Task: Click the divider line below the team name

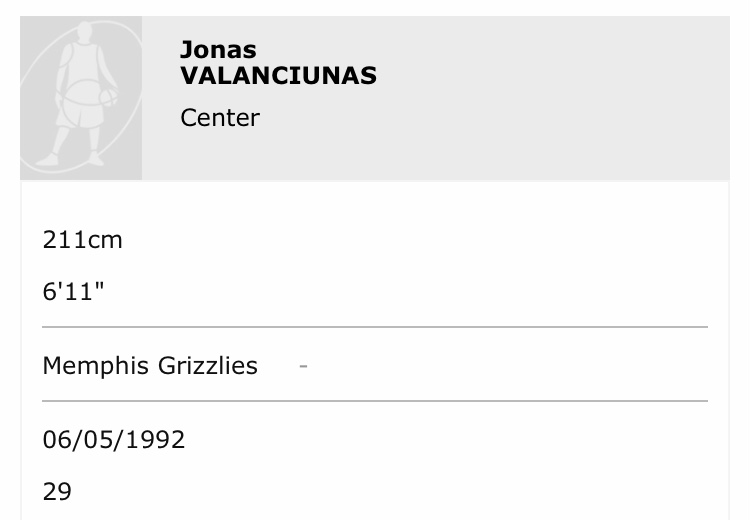Action: 375,401
